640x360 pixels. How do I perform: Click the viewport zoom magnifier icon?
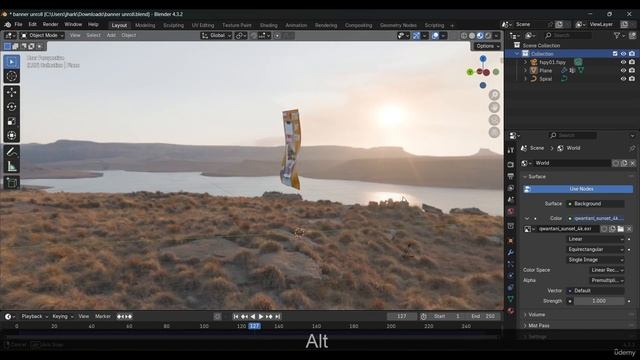pos(494,95)
